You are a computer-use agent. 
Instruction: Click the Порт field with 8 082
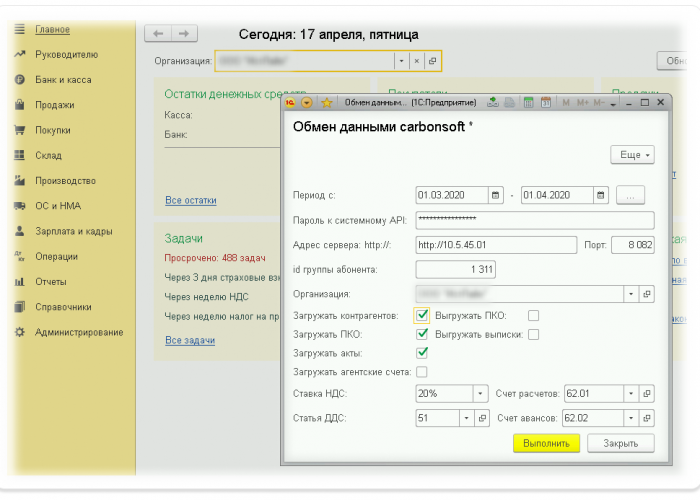(x=633, y=245)
